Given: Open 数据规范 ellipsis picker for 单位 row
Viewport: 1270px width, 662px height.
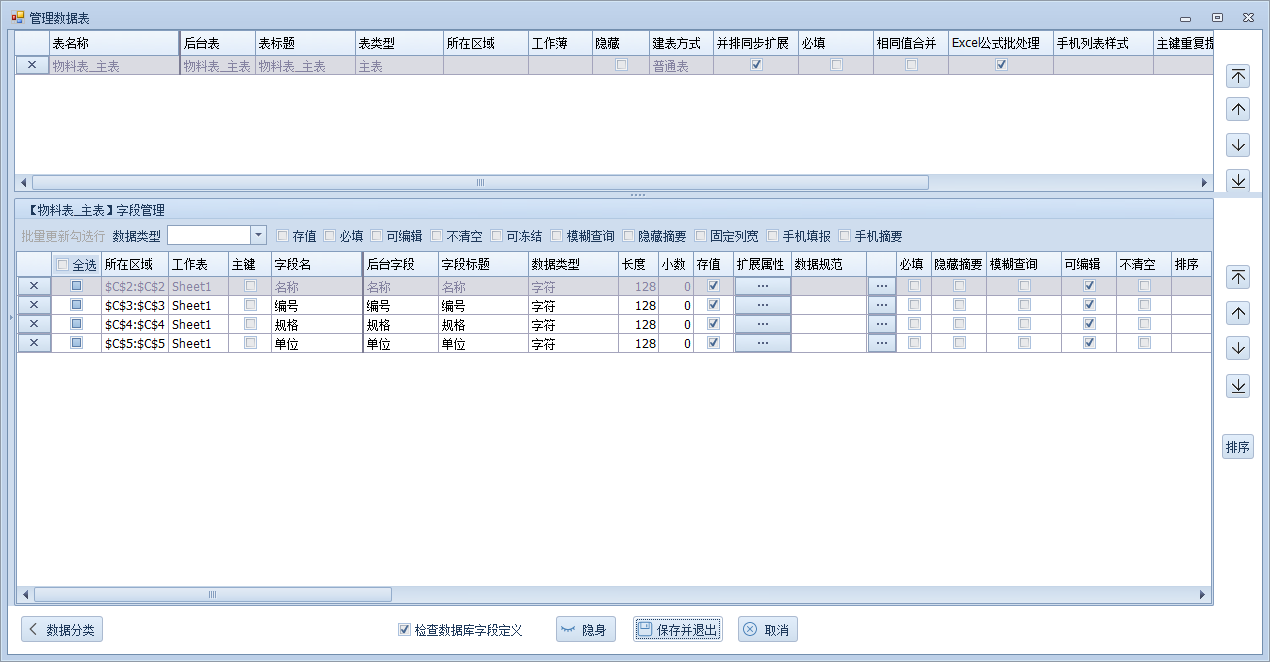Looking at the screenshot, I should click(881, 343).
